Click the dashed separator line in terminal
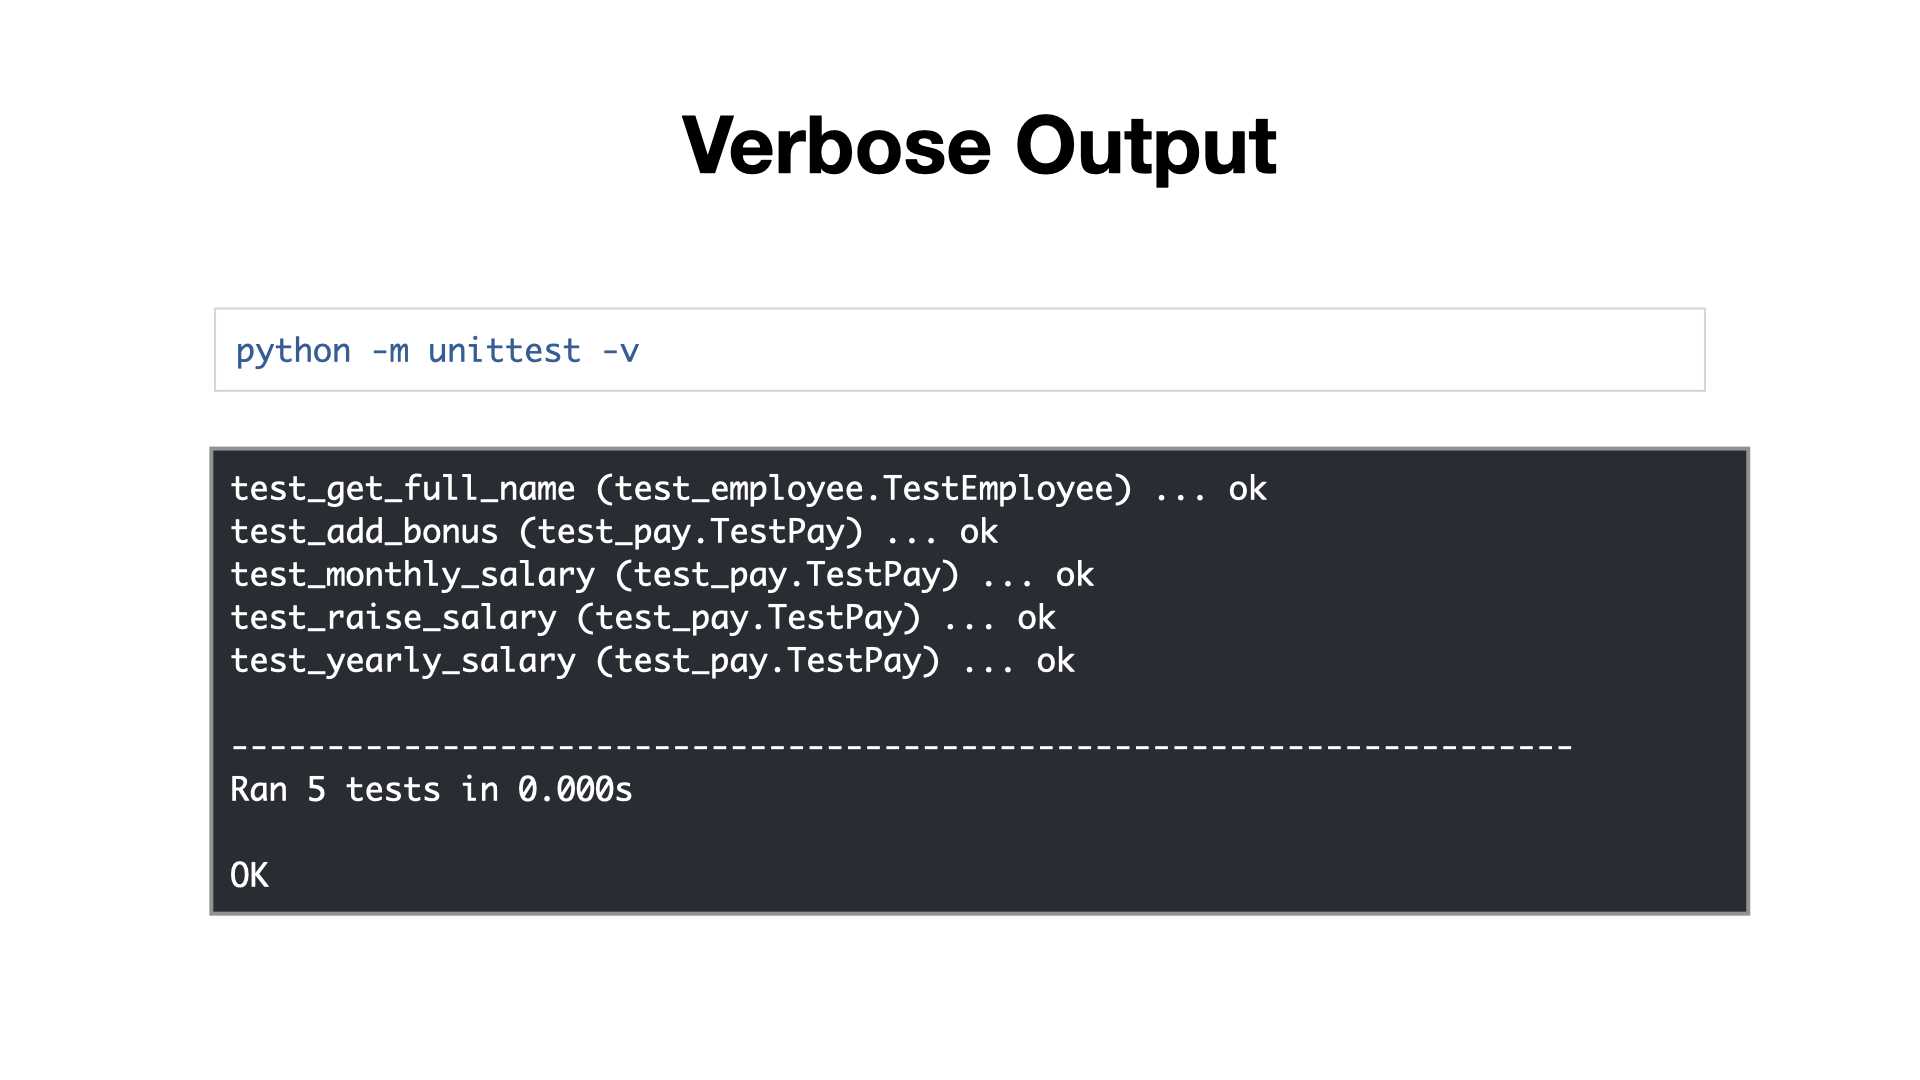1920x1080 pixels. tap(901, 746)
